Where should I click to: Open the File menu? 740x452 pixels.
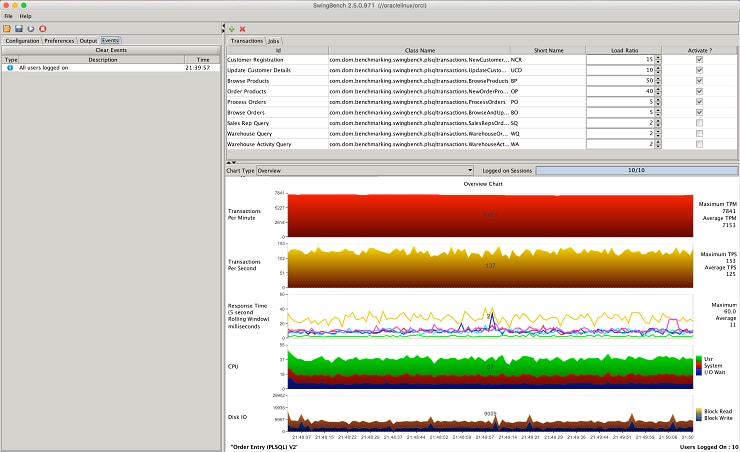coord(8,16)
